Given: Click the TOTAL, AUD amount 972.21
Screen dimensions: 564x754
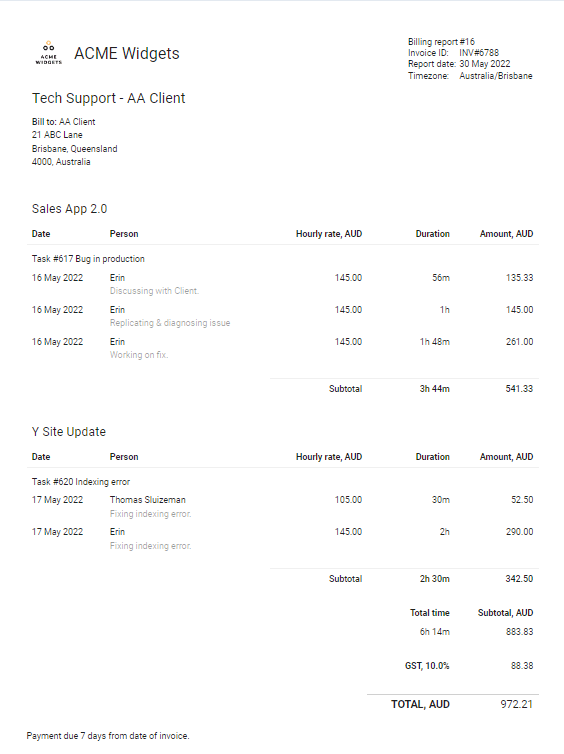Looking at the screenshot, I should click(516, 704).
